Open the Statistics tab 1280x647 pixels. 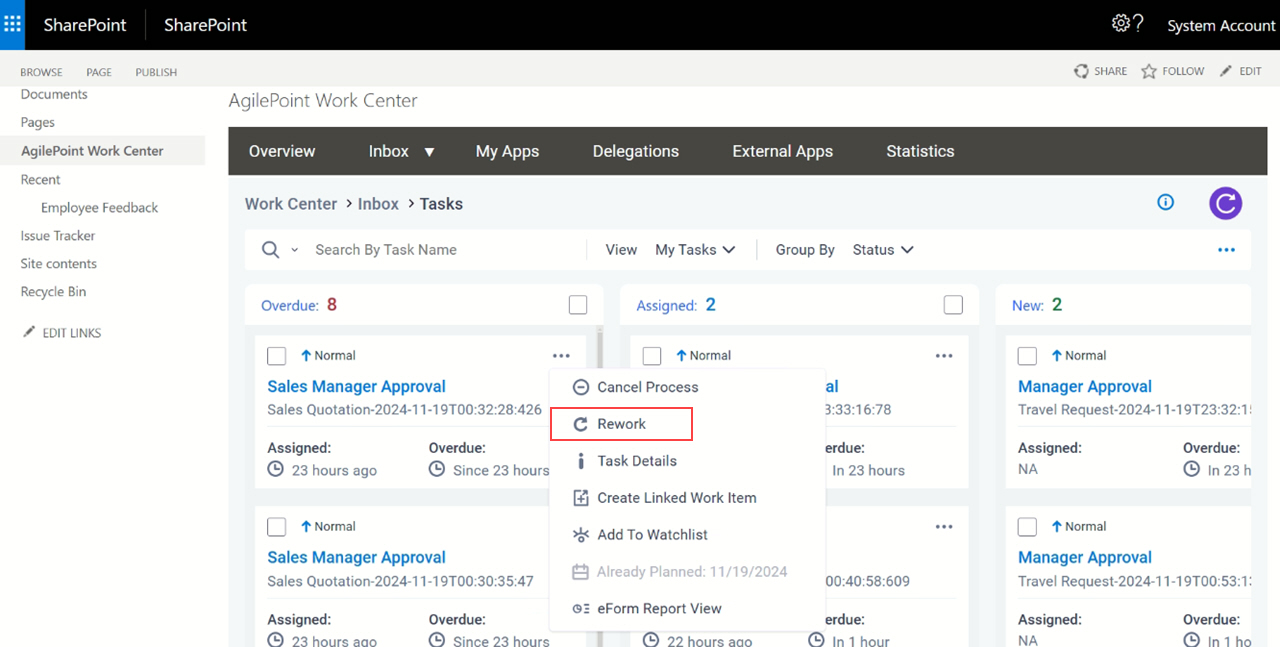point(920,151)
